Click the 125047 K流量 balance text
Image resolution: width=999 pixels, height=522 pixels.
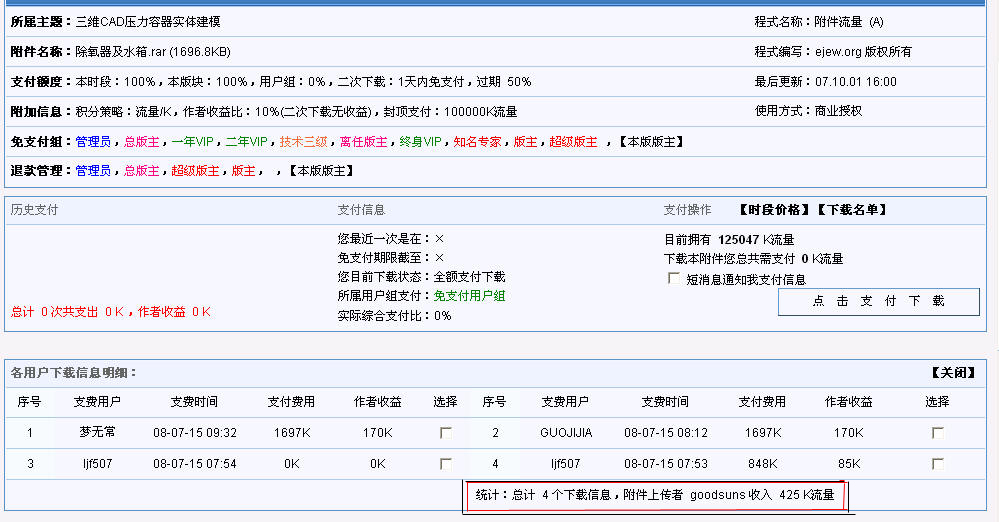click(756, 240)
